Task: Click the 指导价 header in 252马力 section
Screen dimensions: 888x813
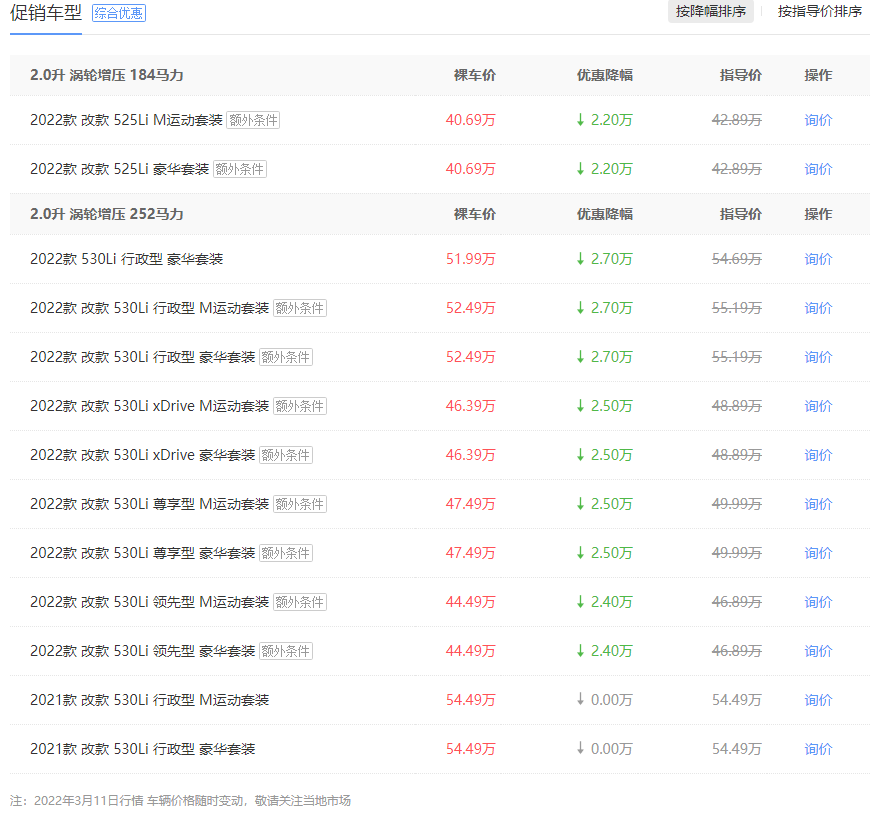Action: (741, 214)
